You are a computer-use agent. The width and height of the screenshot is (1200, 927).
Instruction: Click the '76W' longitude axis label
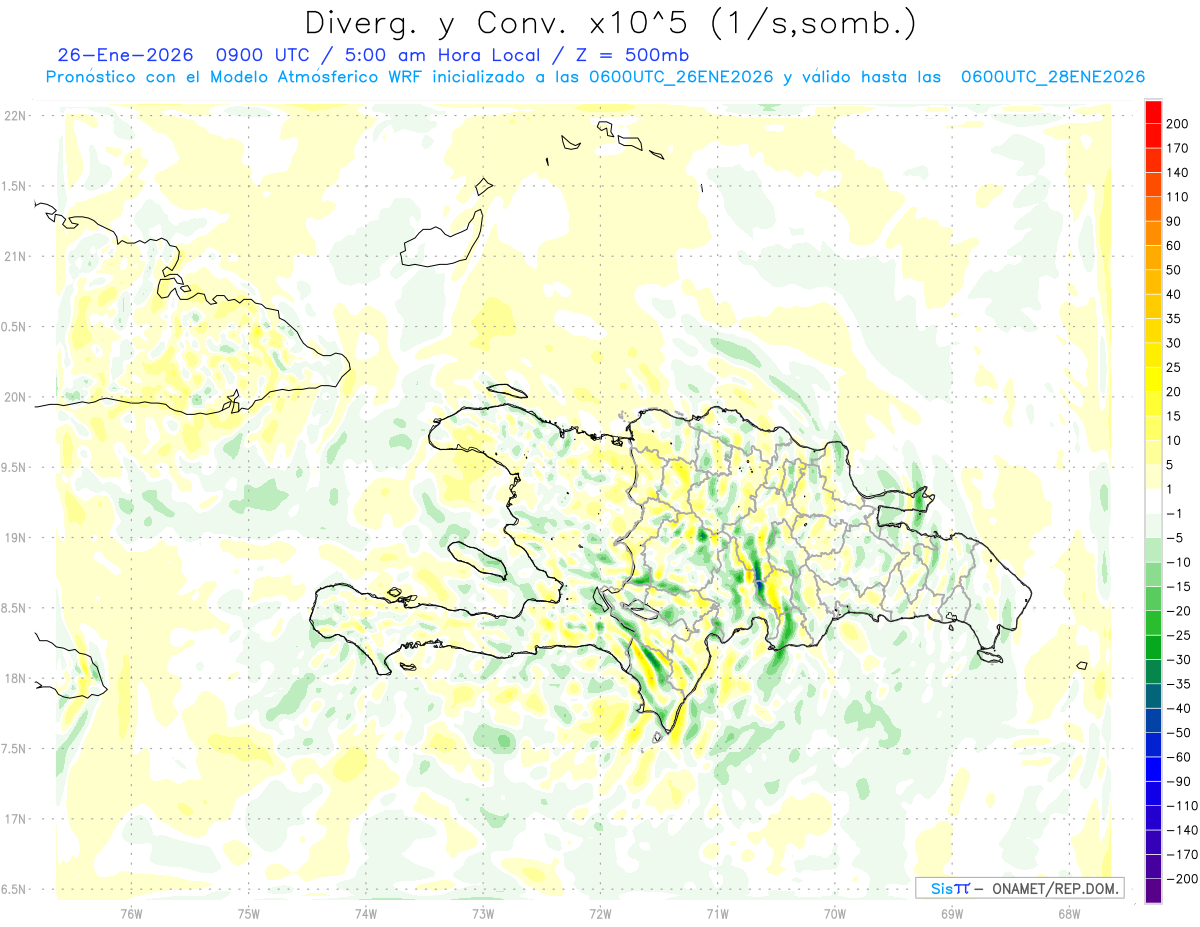coord(132,912)
